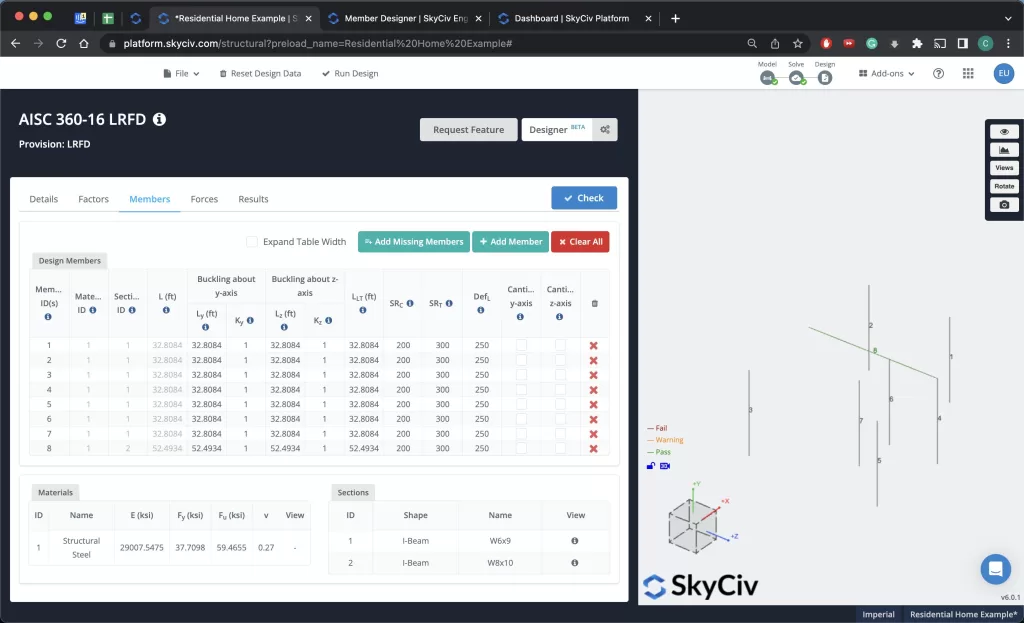
Task: Edit Ly value for member 8
Action: click(x=206, y=448)
